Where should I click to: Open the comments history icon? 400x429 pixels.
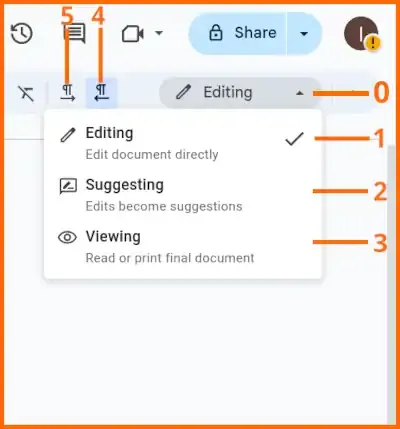click(x=74, y=33)
